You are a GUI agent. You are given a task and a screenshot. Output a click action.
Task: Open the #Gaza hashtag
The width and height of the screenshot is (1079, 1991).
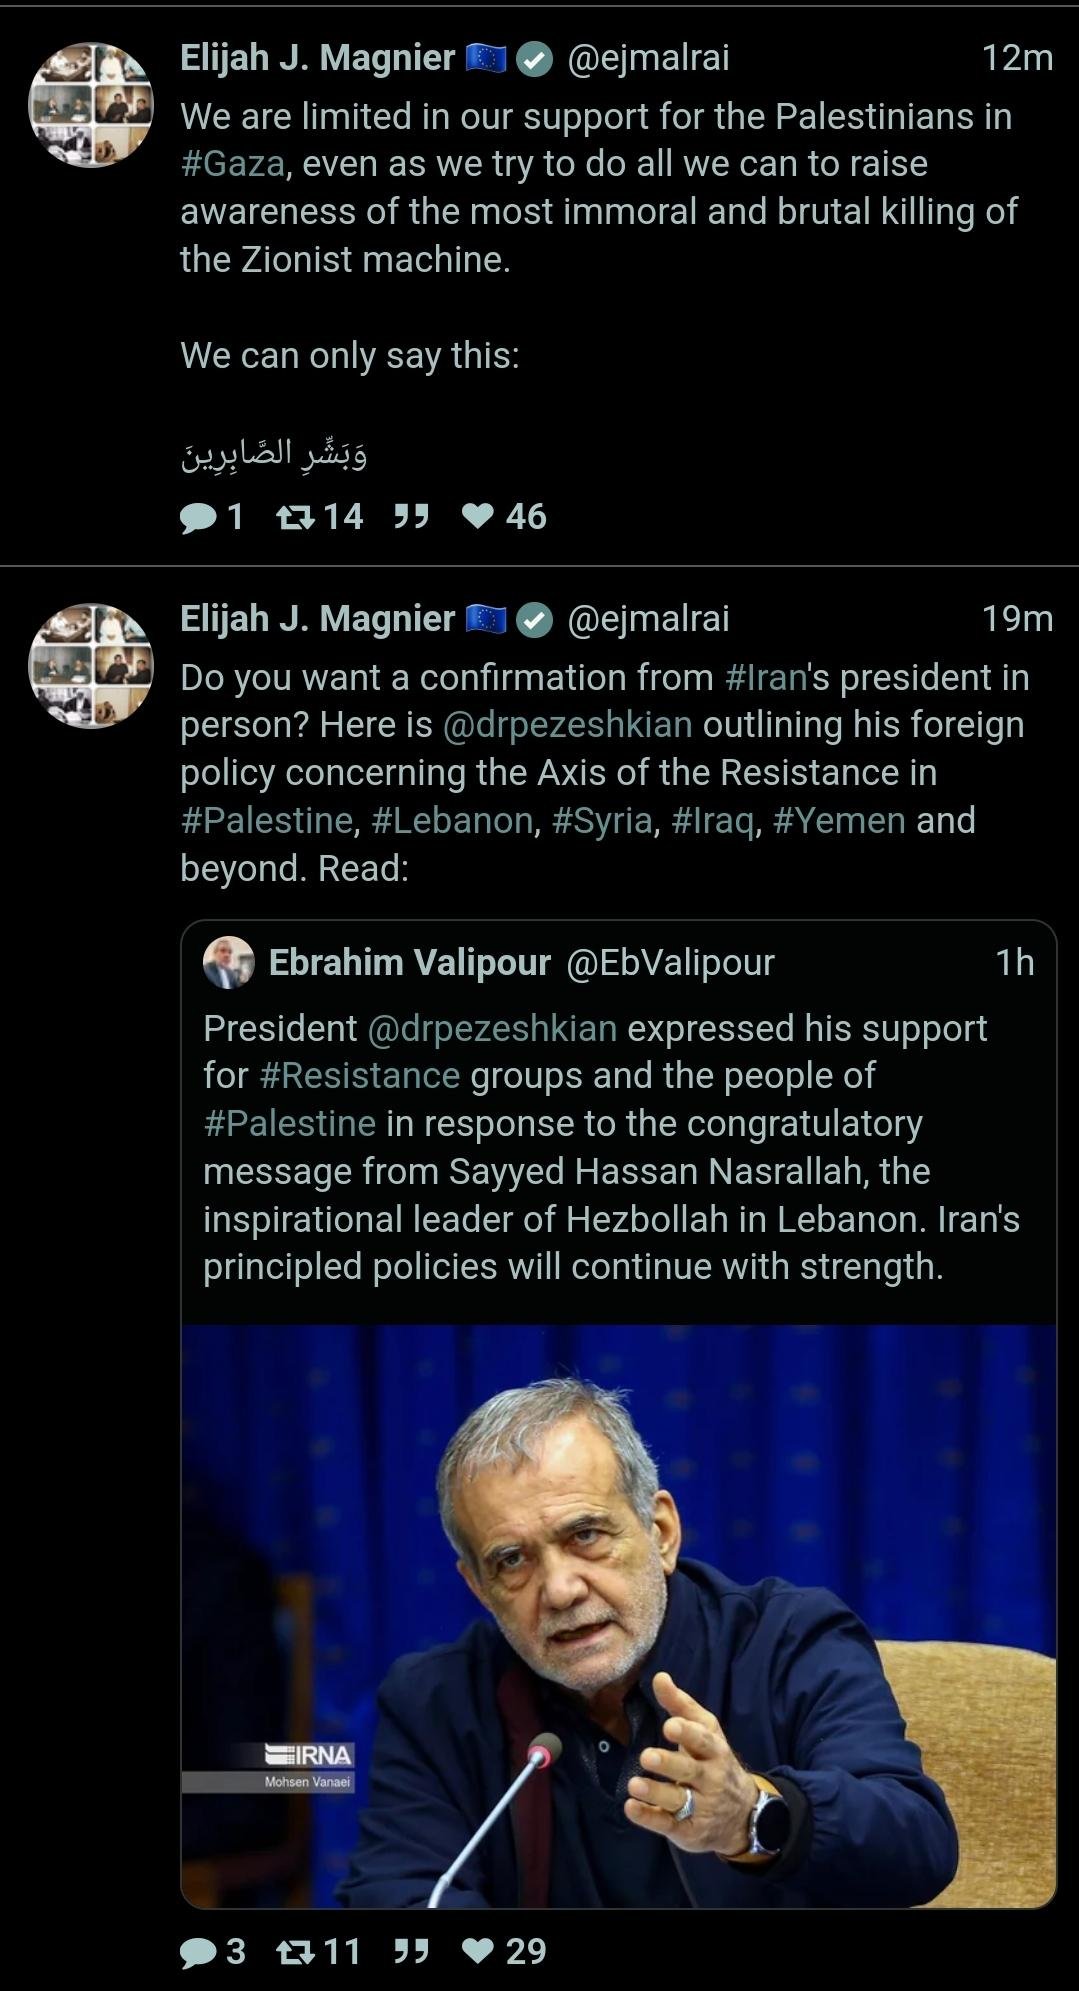(x=233, y=164)
